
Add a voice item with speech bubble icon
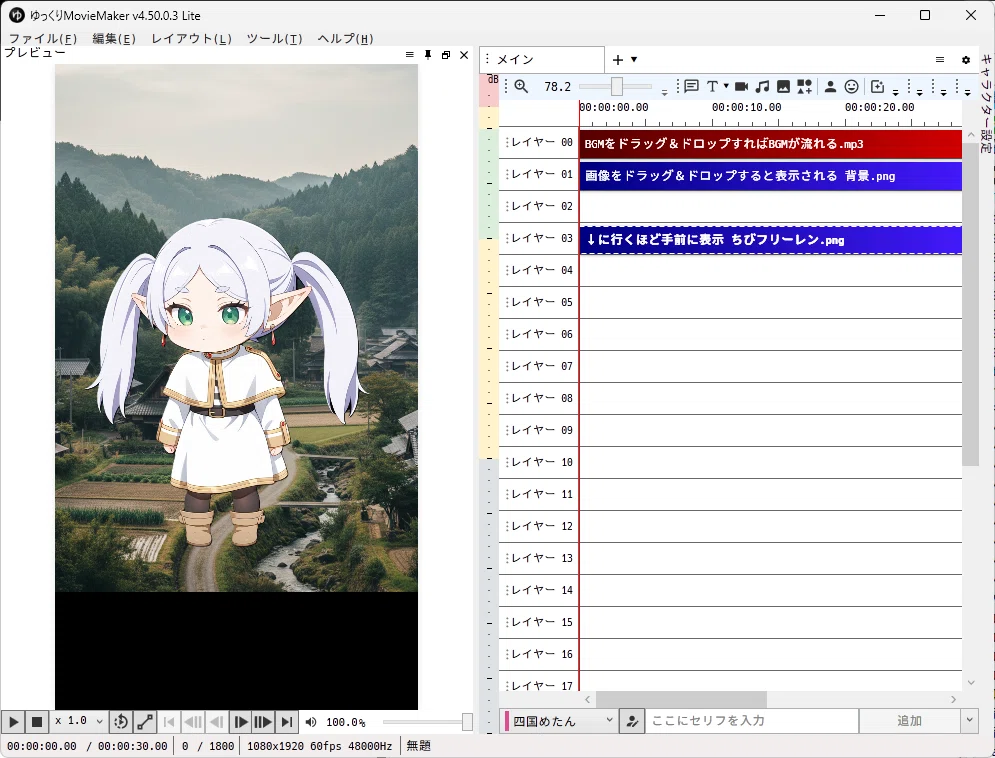pyautogui.click(x=692, y=86)
